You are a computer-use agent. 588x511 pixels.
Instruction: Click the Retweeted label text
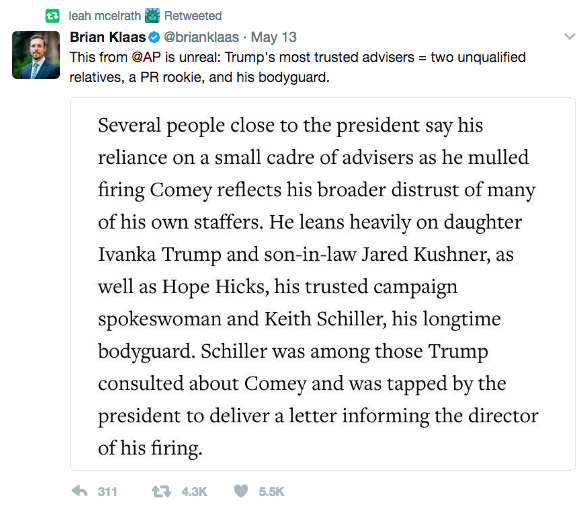click(193, 16)
